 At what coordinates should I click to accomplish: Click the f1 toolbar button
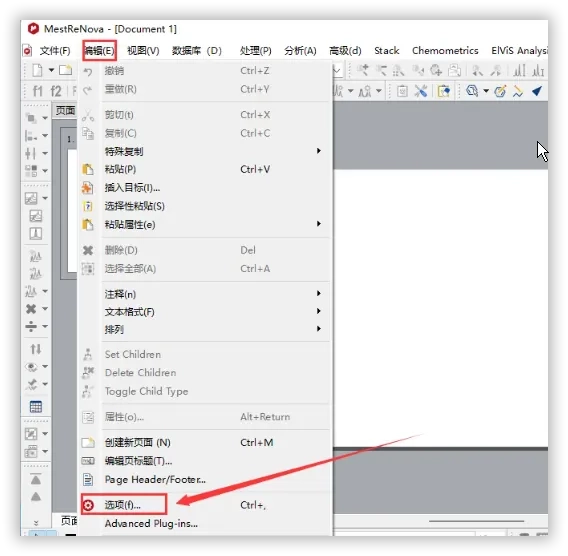click(x=37, y=91)
